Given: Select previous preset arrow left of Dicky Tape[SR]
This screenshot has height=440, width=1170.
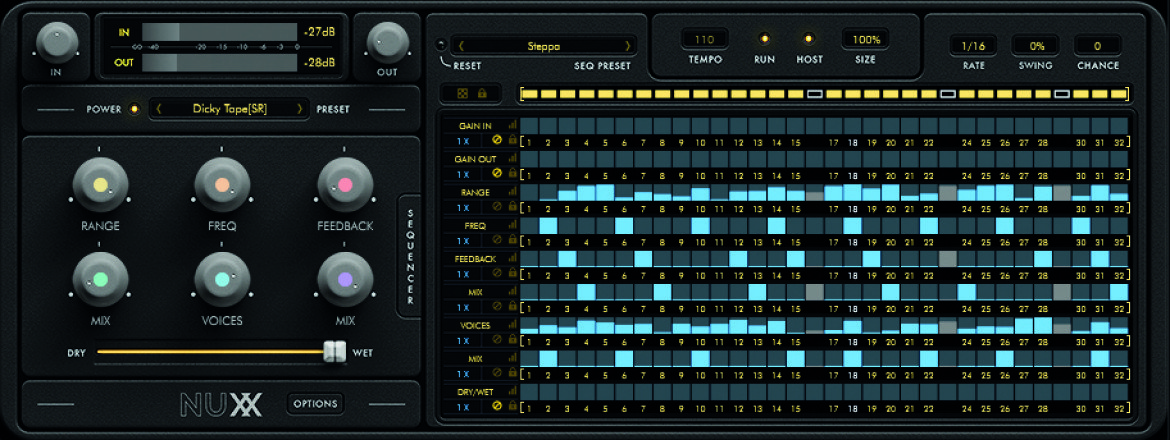Looking at the screenshot, I should pos(158,109).
